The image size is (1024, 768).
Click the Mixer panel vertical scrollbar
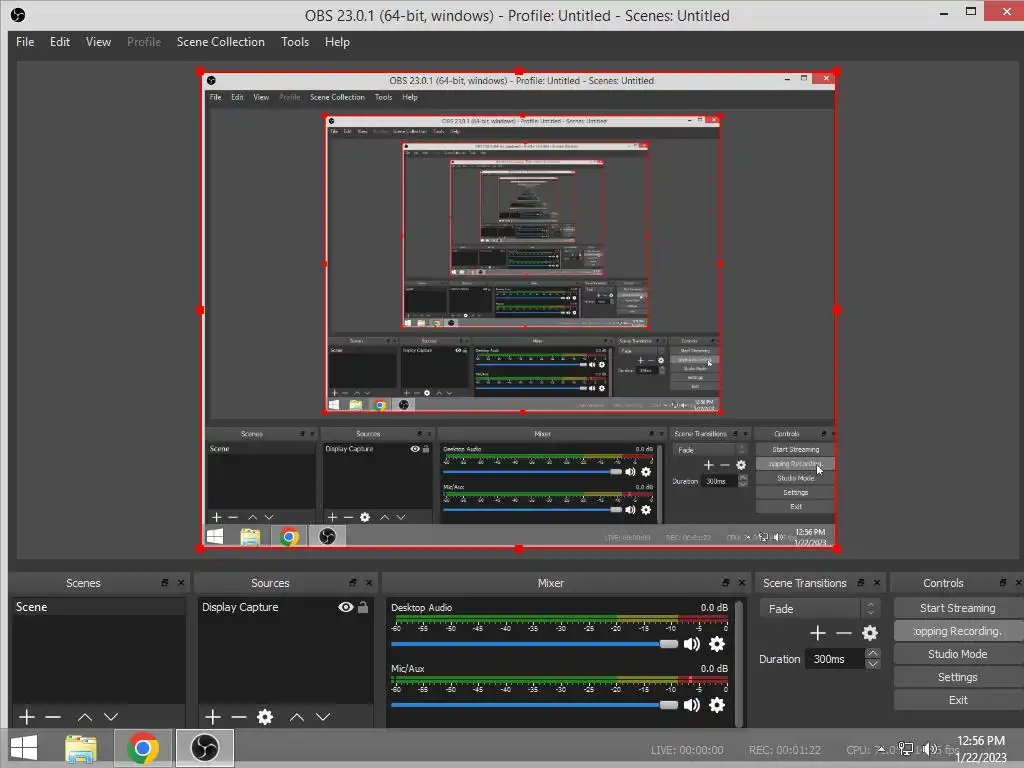coord(739,662)
